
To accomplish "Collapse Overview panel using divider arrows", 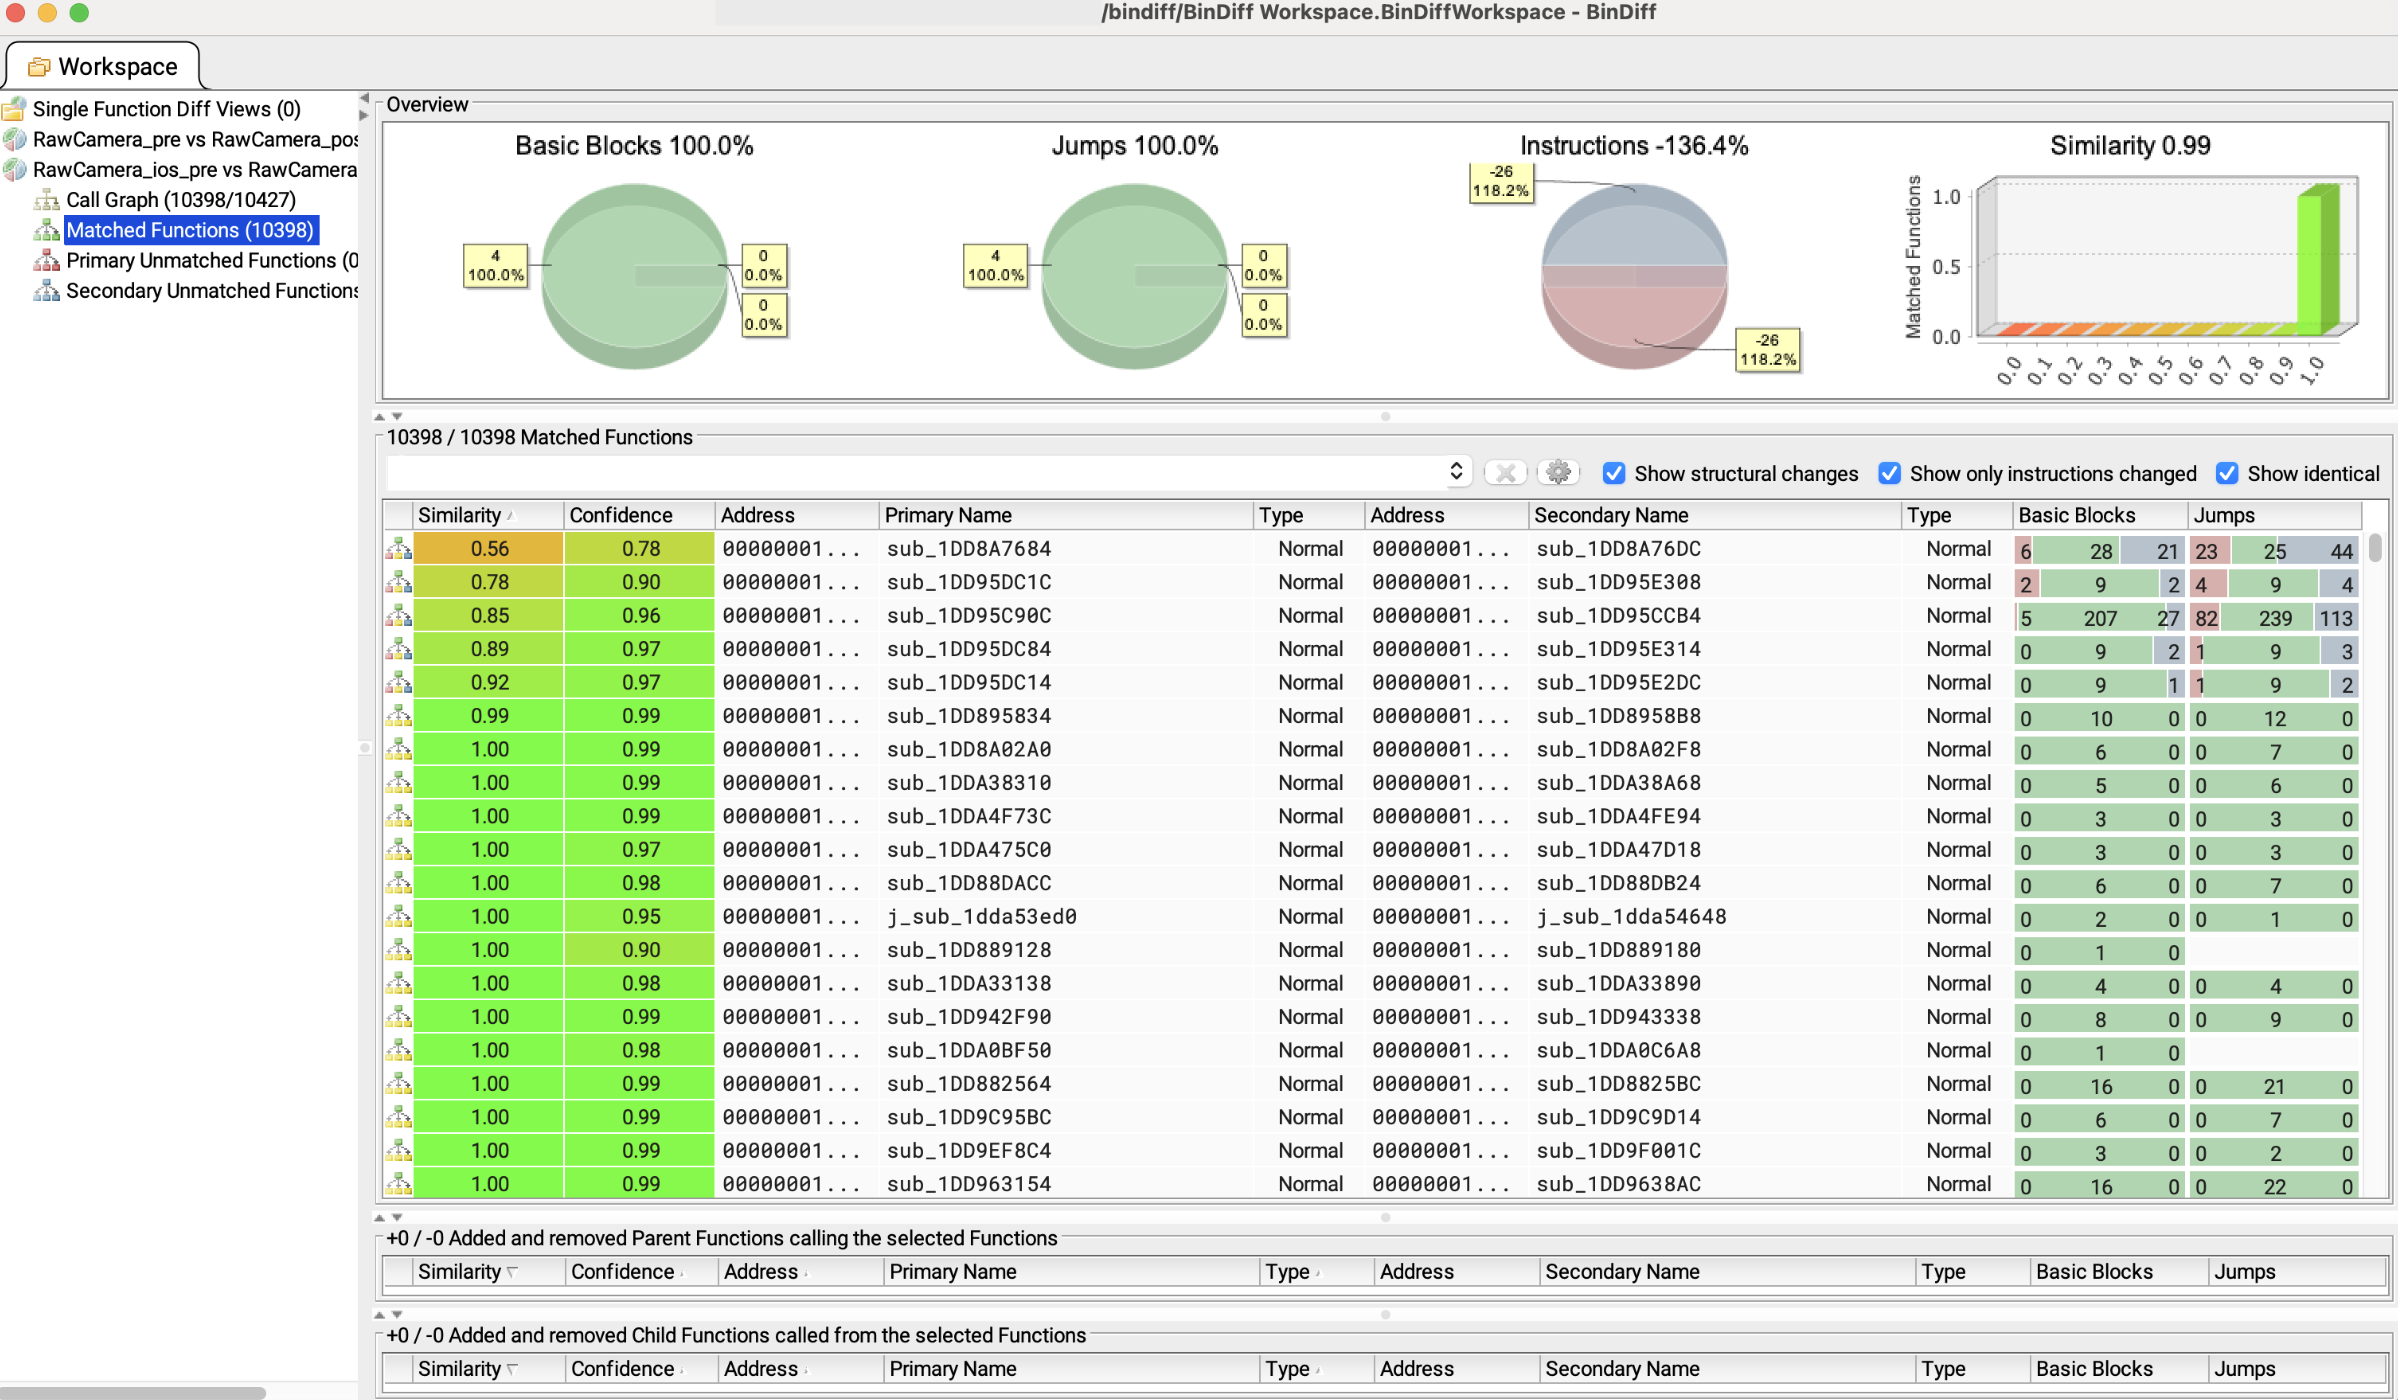I will coord(380,416).
